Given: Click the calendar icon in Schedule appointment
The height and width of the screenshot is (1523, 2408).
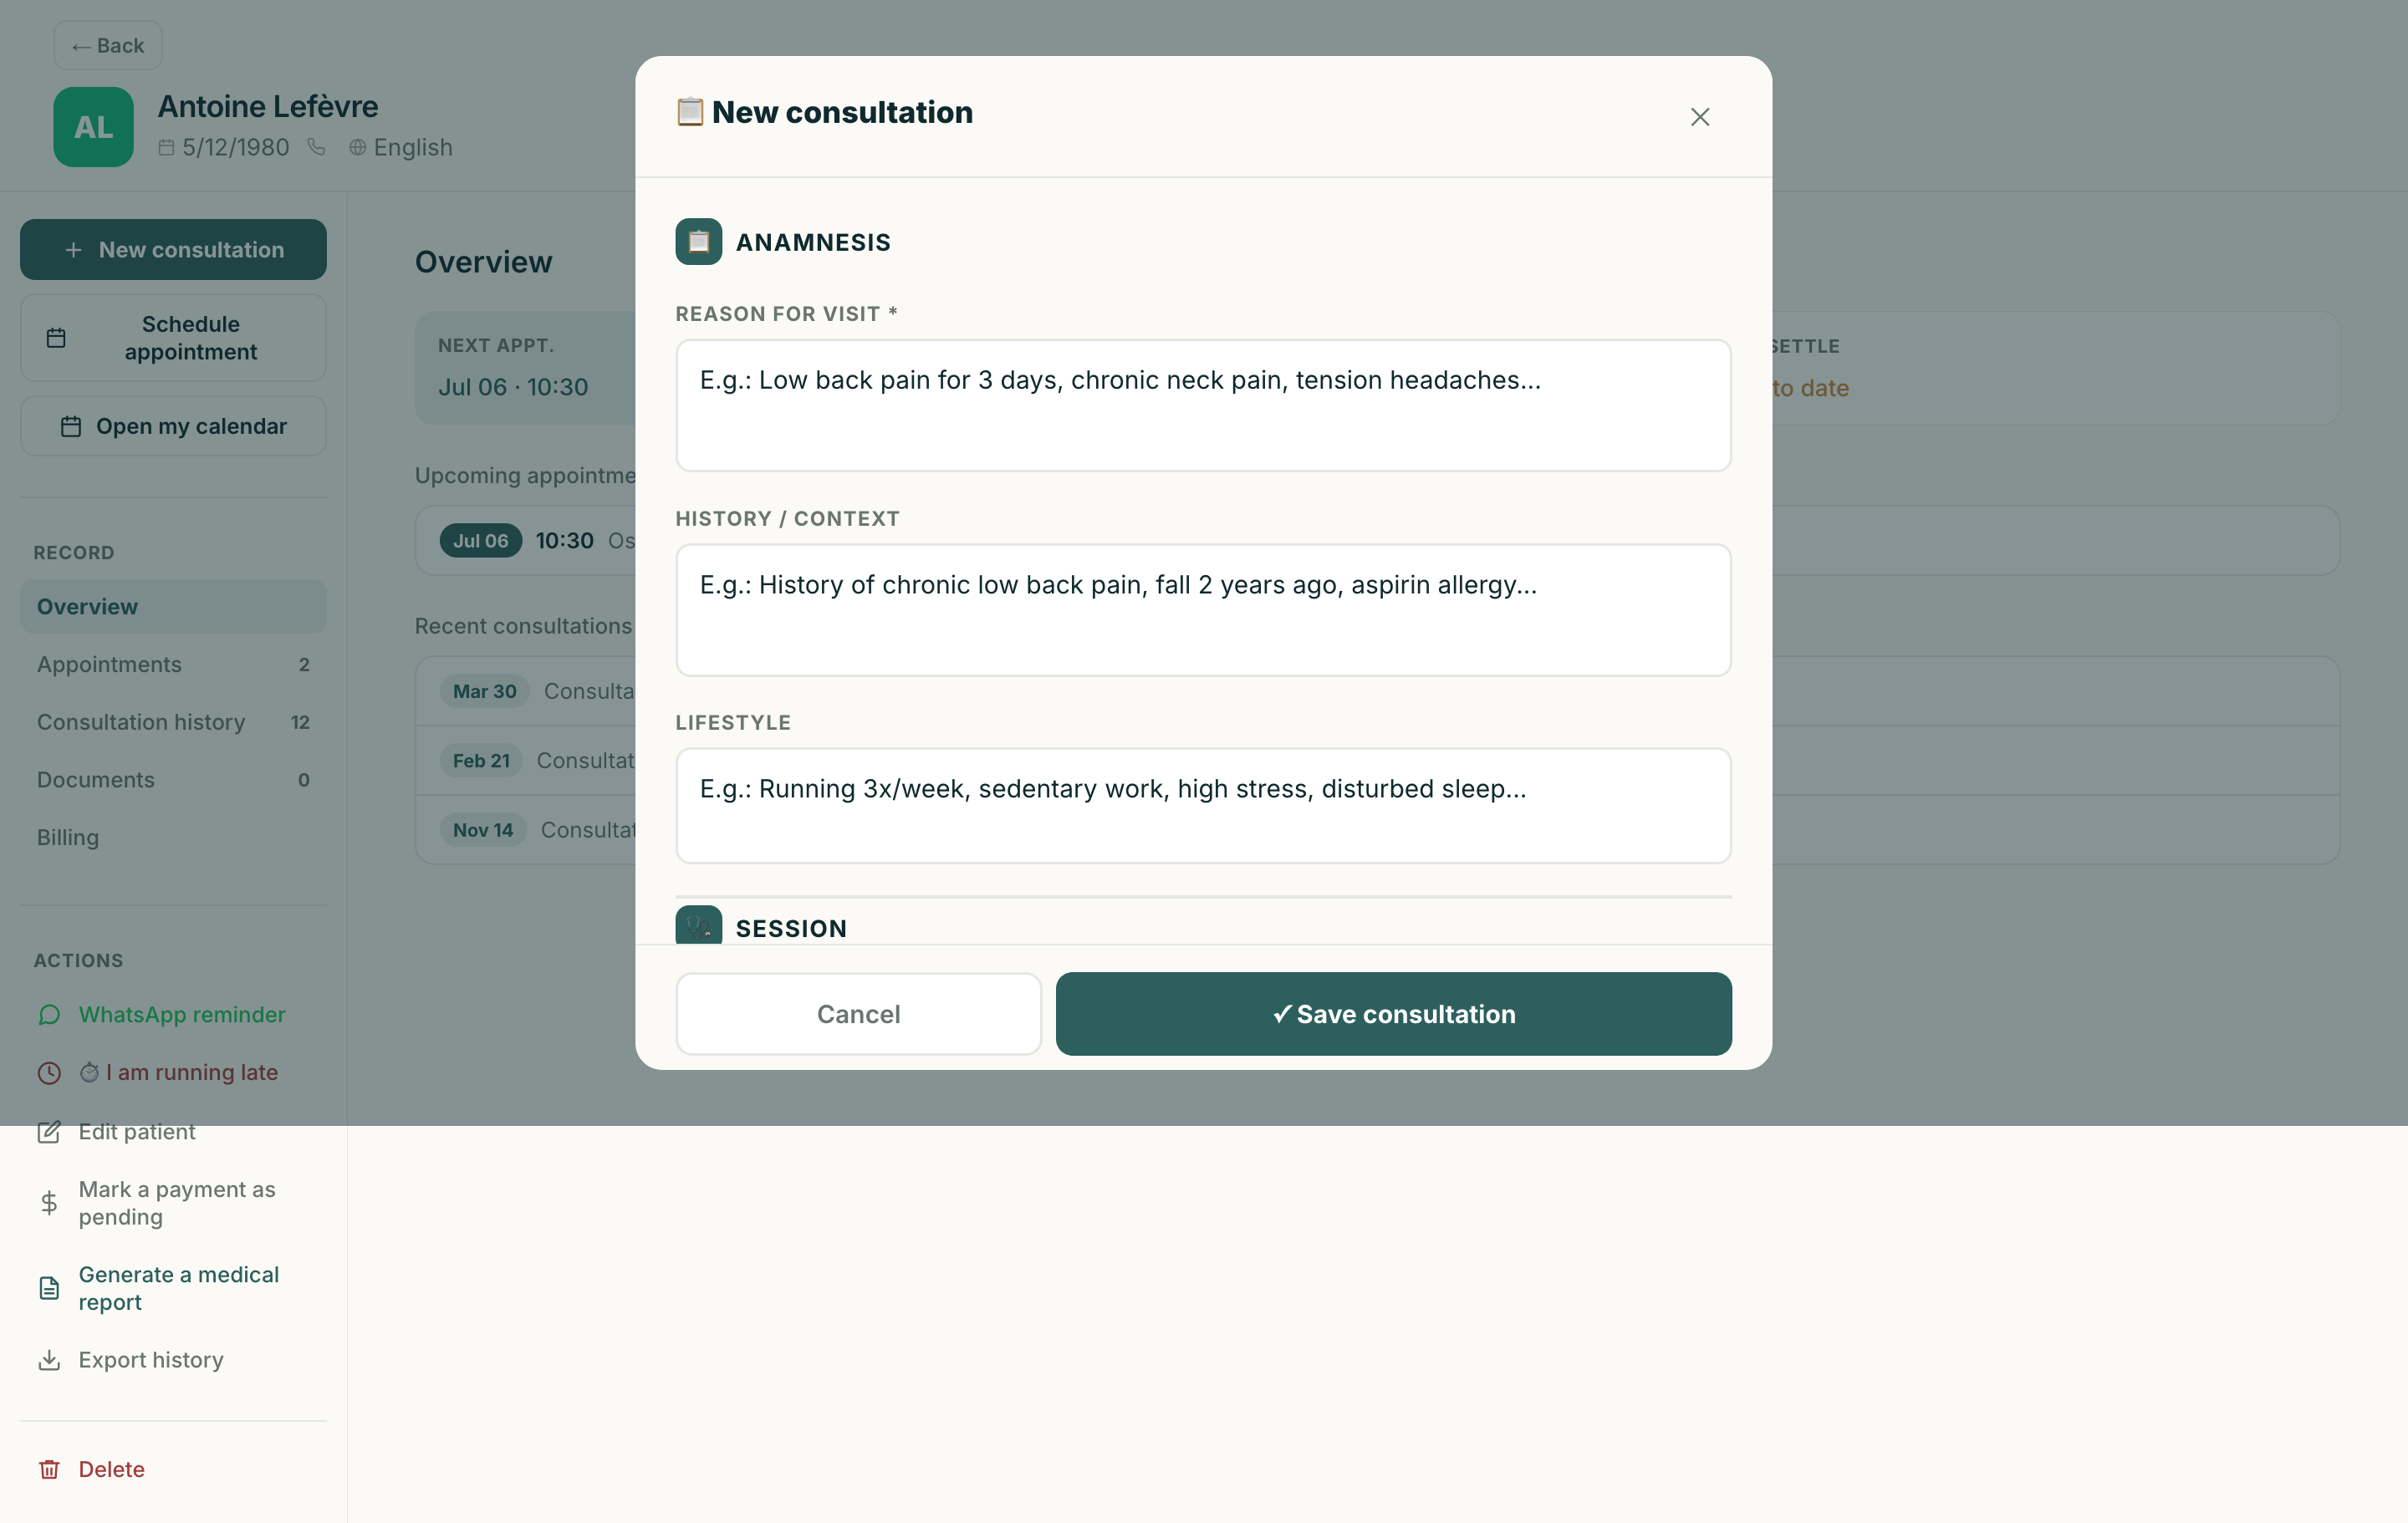Looking at the screenshot, I should 56,338.
